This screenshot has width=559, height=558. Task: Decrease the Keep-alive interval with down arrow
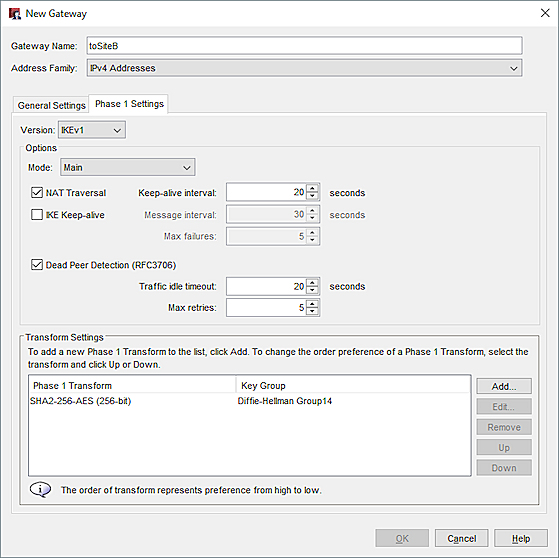click(312, 196)
